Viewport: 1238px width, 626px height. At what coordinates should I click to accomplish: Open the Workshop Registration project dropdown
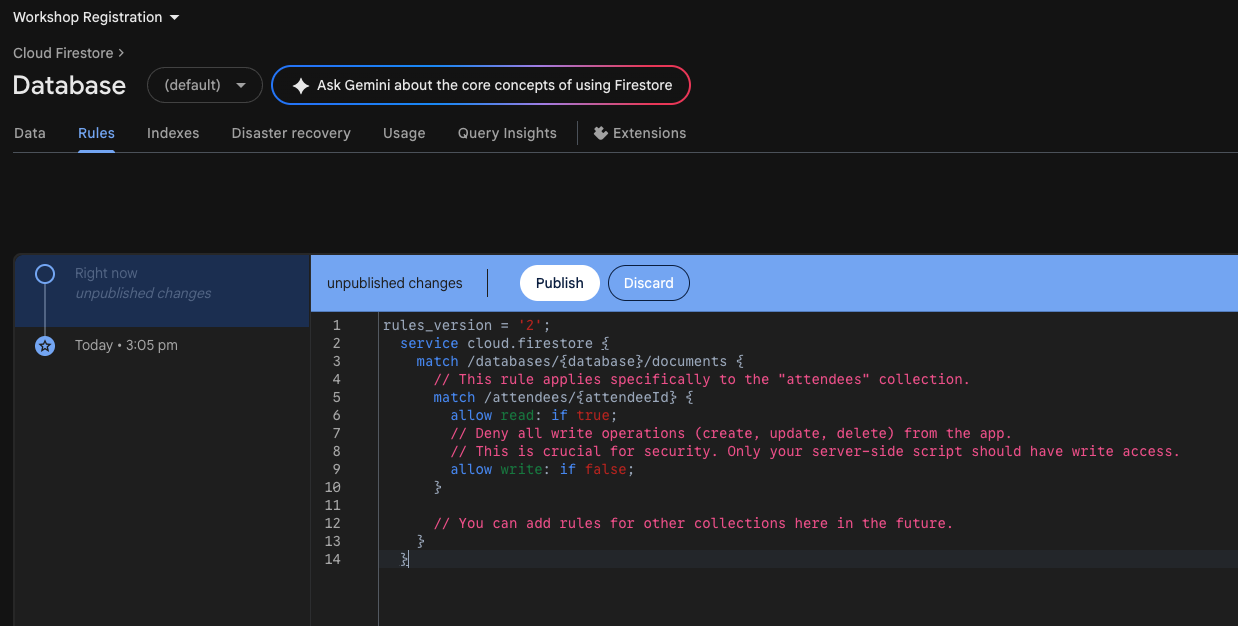pyautogui.click(x=96, y=17)
